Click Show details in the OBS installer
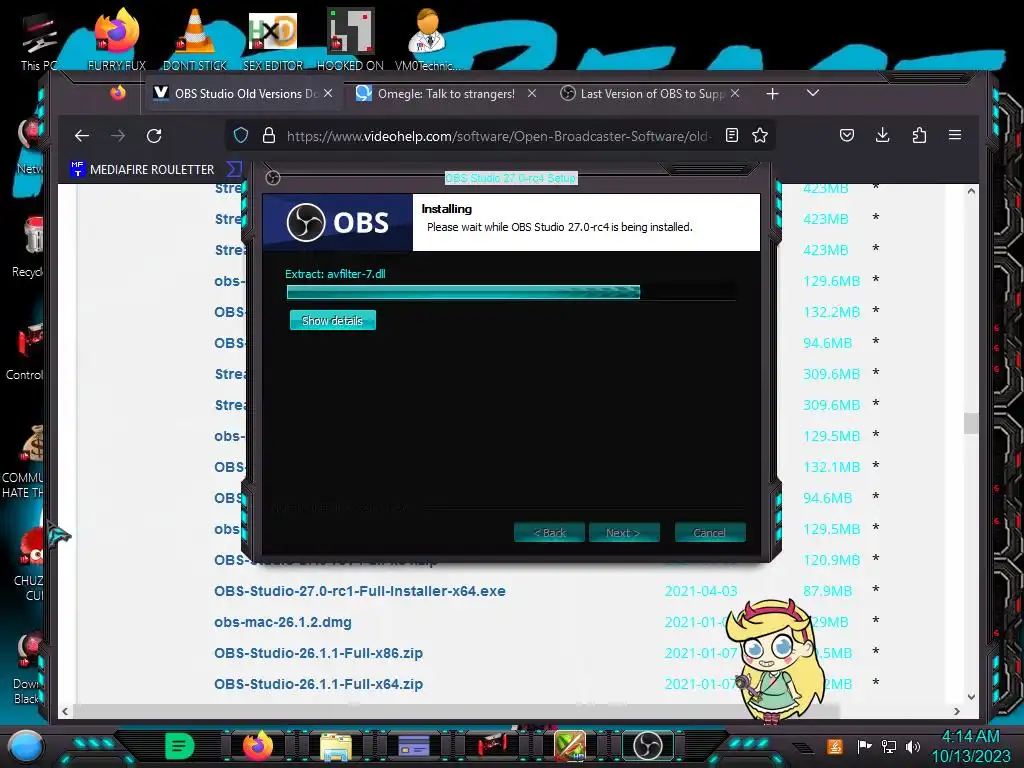 (x=332, y=321)
